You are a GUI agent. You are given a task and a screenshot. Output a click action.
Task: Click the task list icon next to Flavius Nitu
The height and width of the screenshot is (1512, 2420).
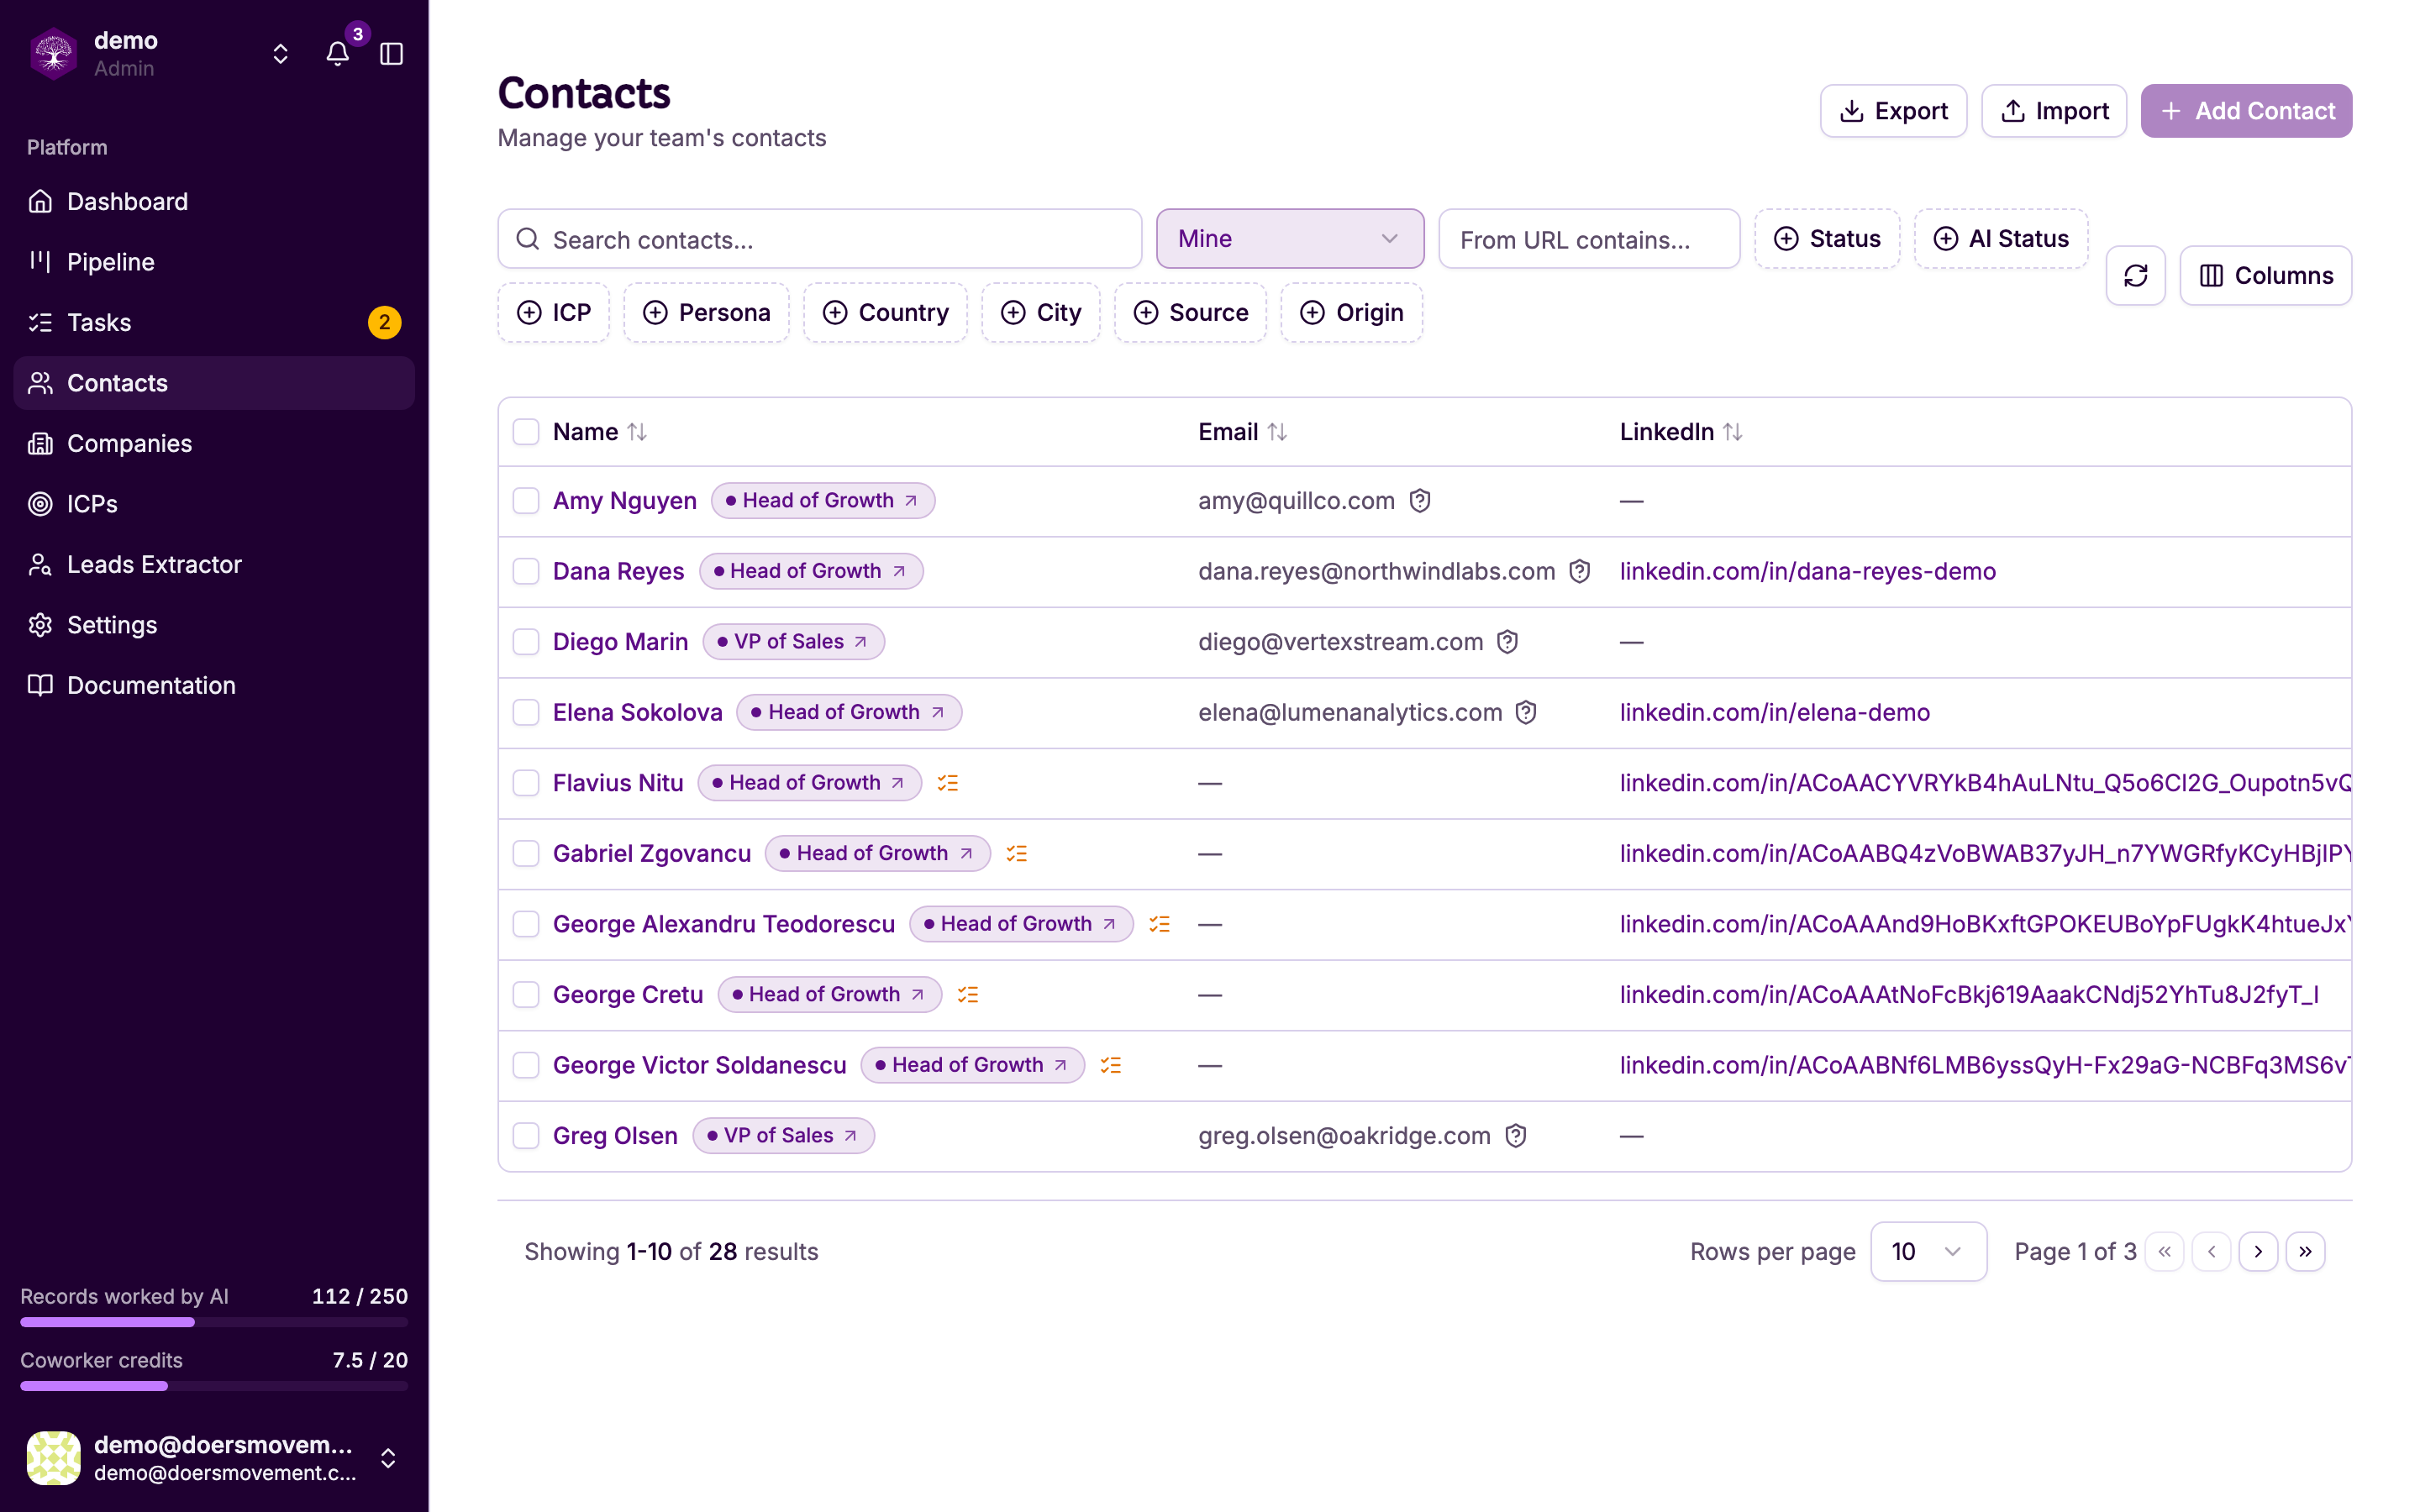pyautogui.click(x=947, y=783)
